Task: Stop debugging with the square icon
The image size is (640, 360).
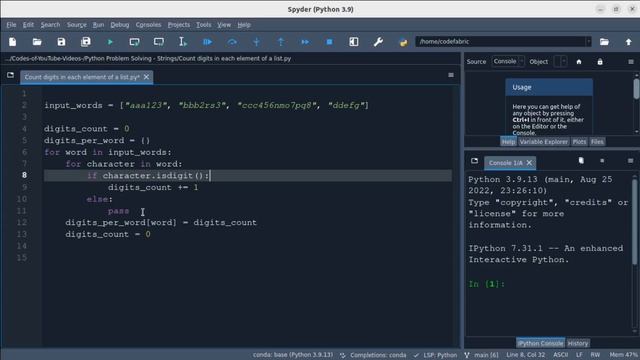Action: click(329, 42)
